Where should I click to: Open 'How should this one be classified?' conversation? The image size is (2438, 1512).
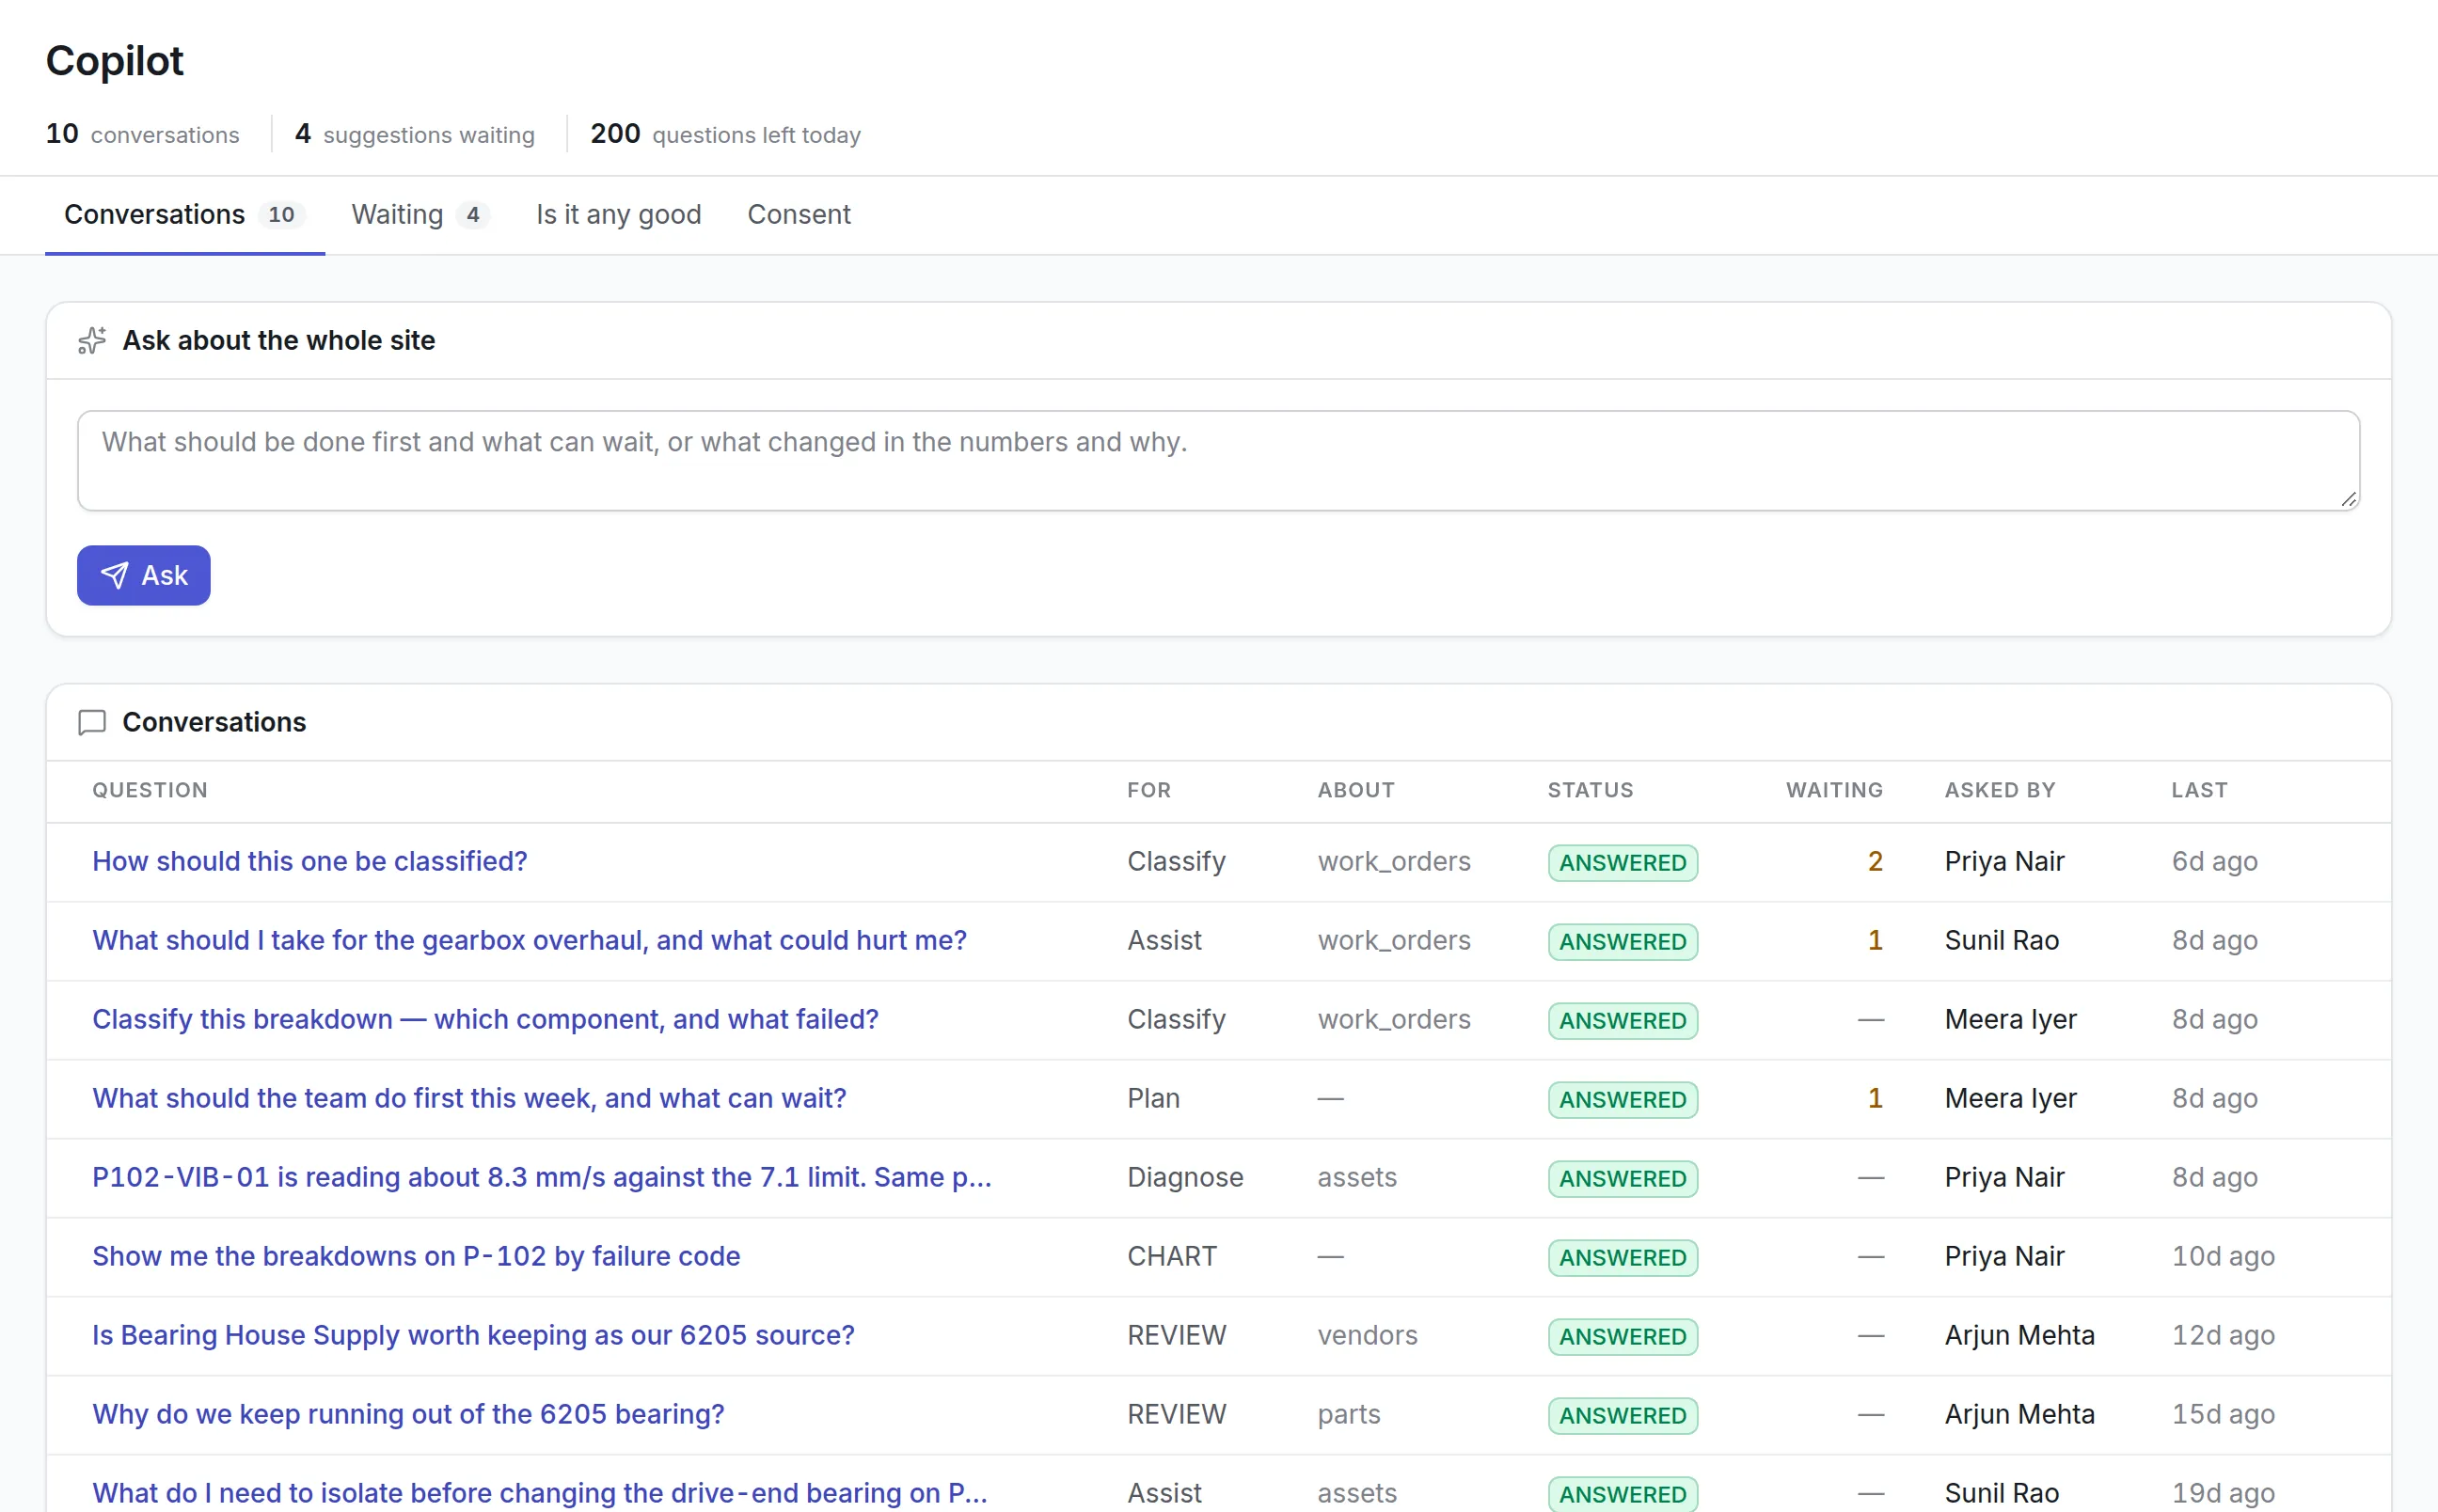[310, 861]
